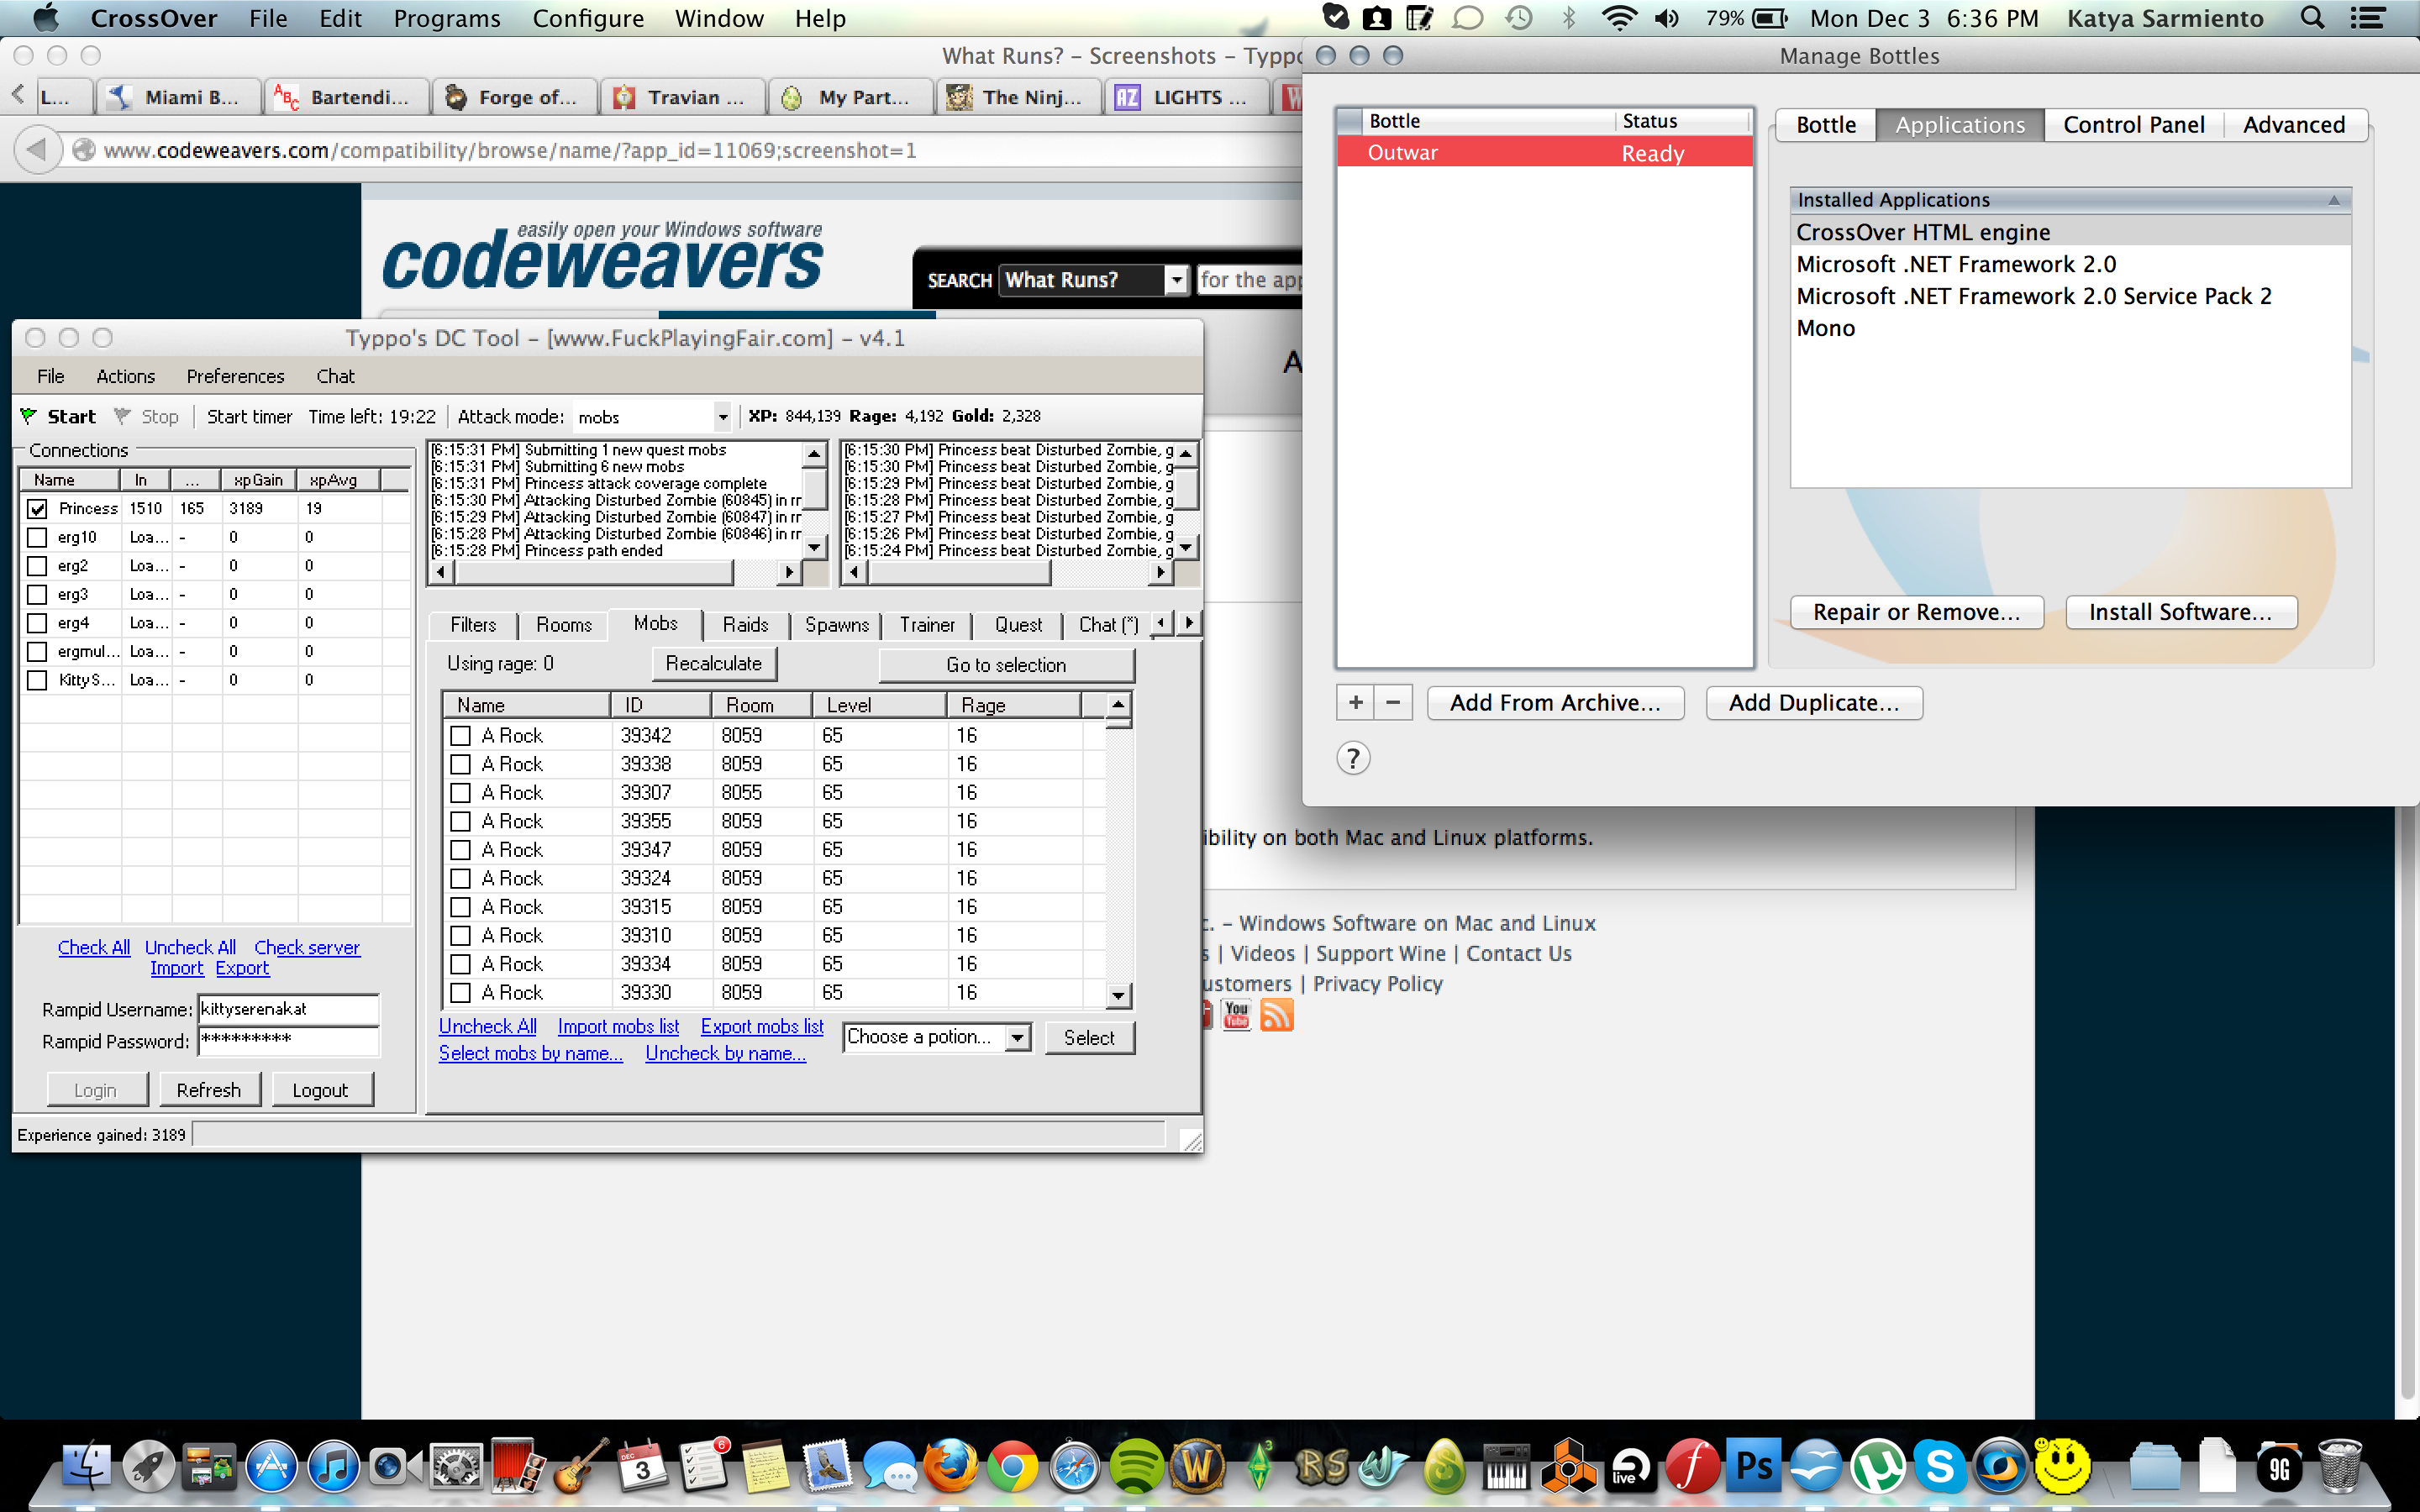2420x1512 pixels.
Task: Open help via question mark icon in Manage Bottles
Action: [1353, 758]
